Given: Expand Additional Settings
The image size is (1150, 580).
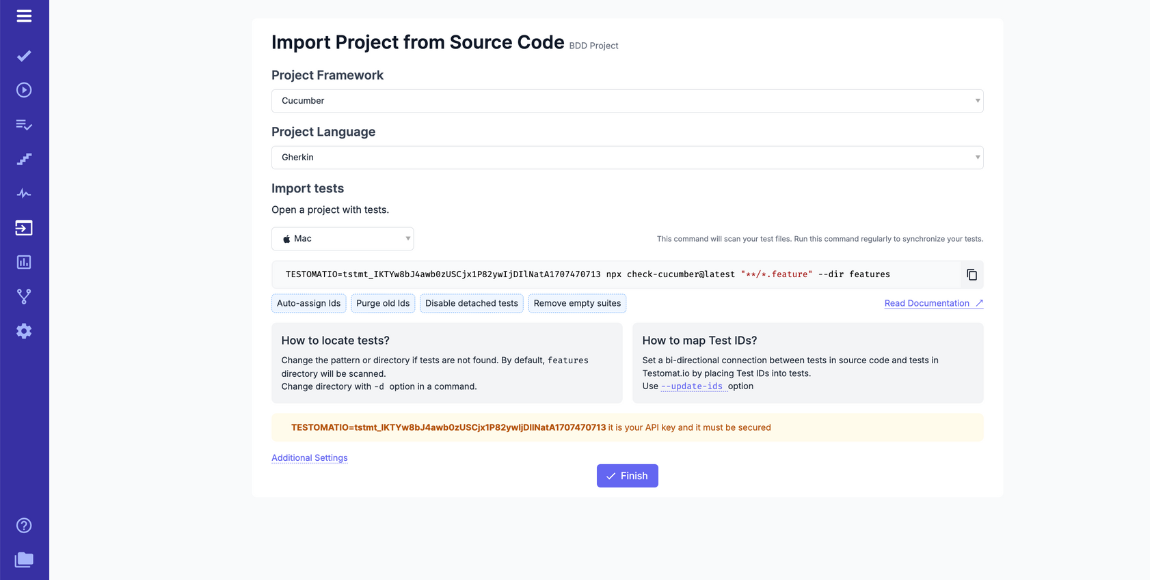Looking at the screenshot, I should coord(308,457).
